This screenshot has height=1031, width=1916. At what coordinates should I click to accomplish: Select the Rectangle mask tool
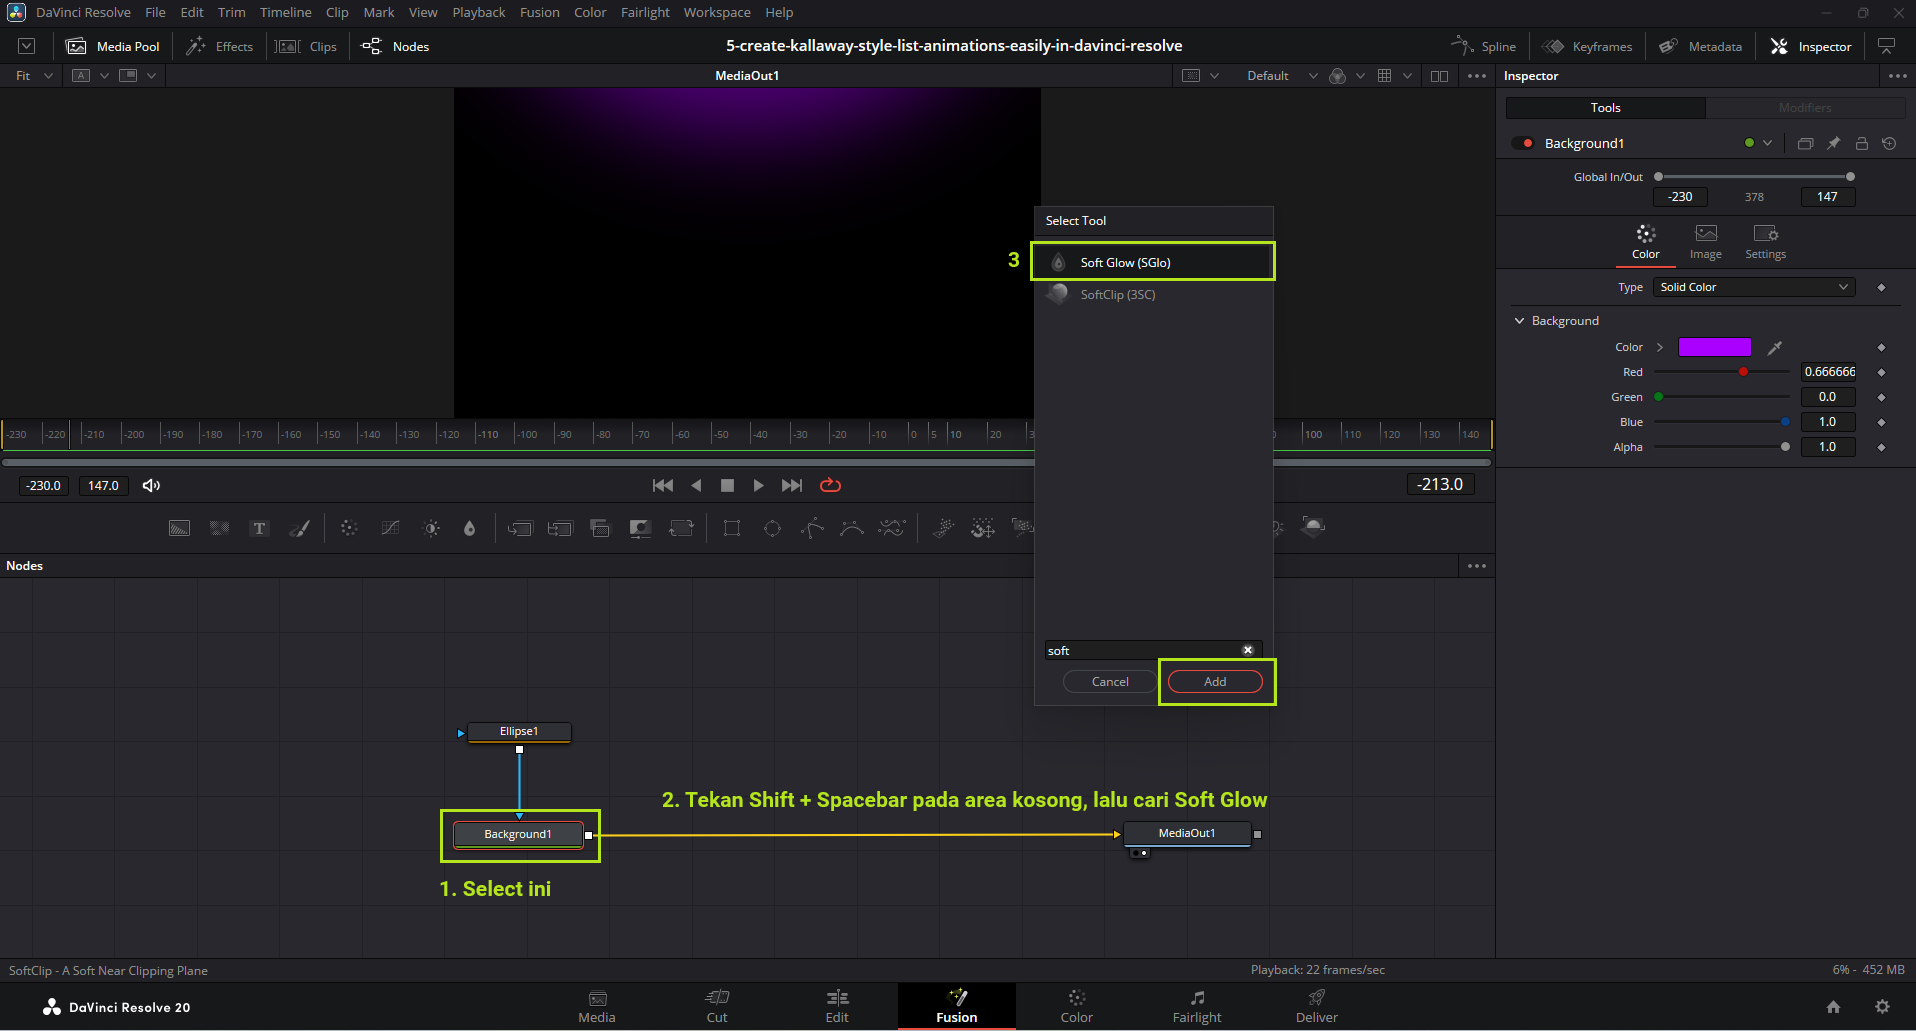point(732,528)
